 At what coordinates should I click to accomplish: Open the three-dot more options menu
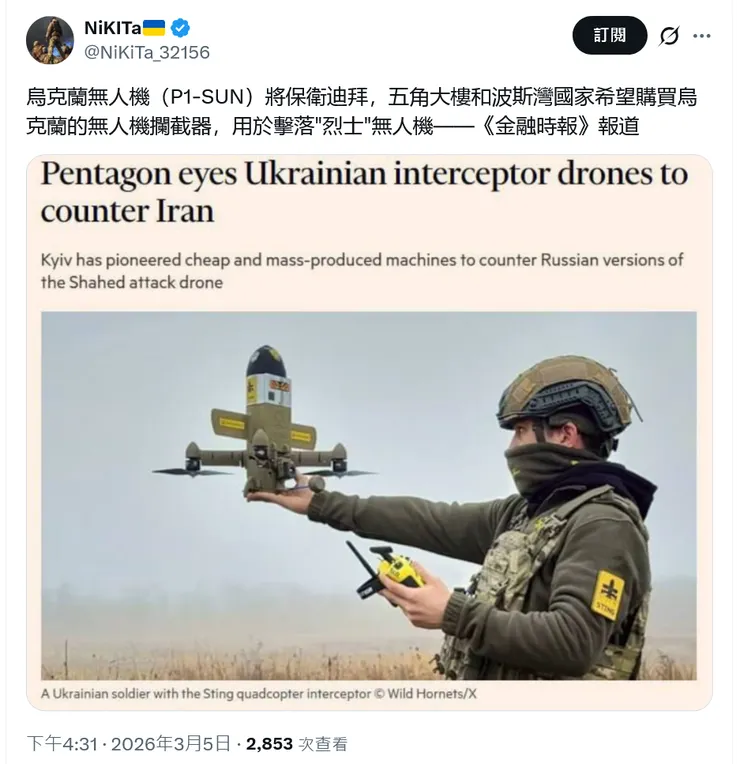pyautogui.click(x=702, y=36)
